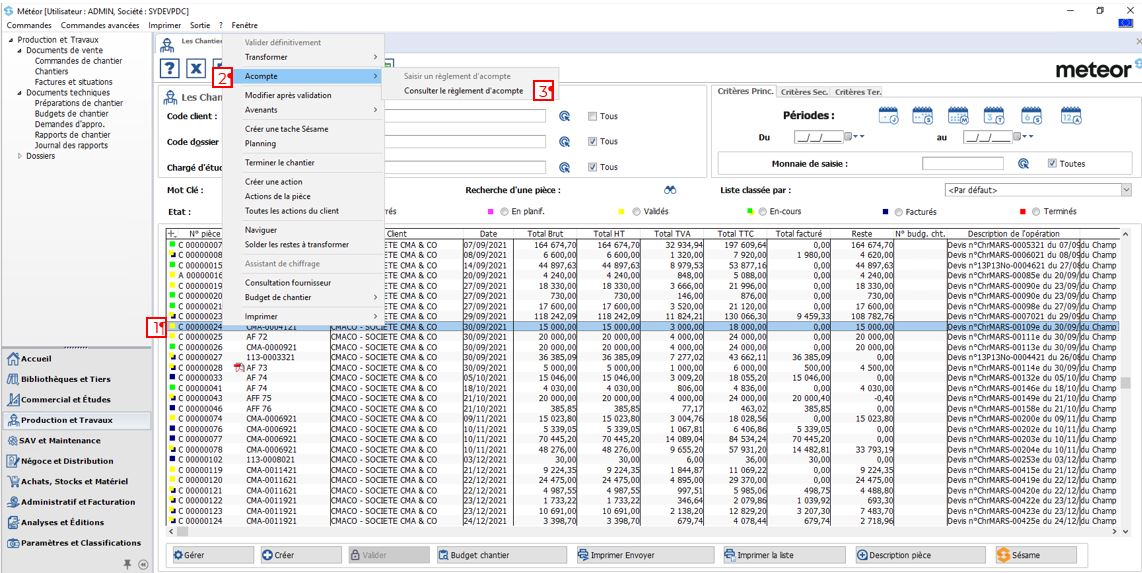1142x573 pixels.
Task: Collapse the Documents de vente tree node
Action: 20,50
